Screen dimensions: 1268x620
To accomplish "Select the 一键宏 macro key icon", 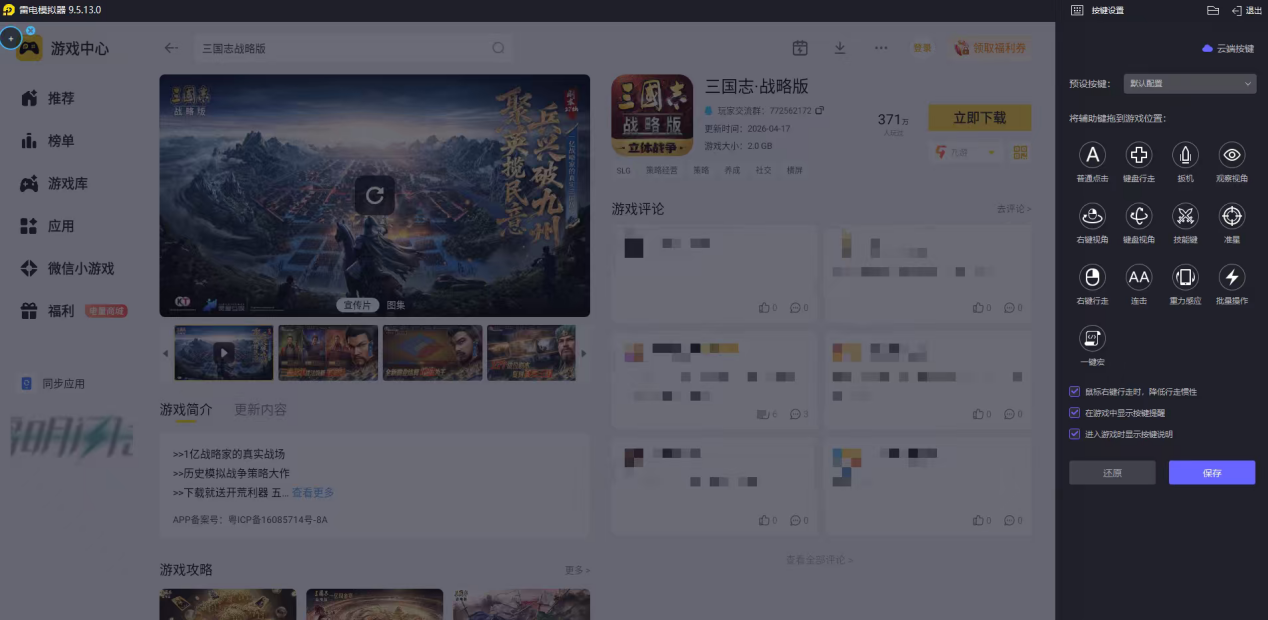I will tap(1092, 338).
